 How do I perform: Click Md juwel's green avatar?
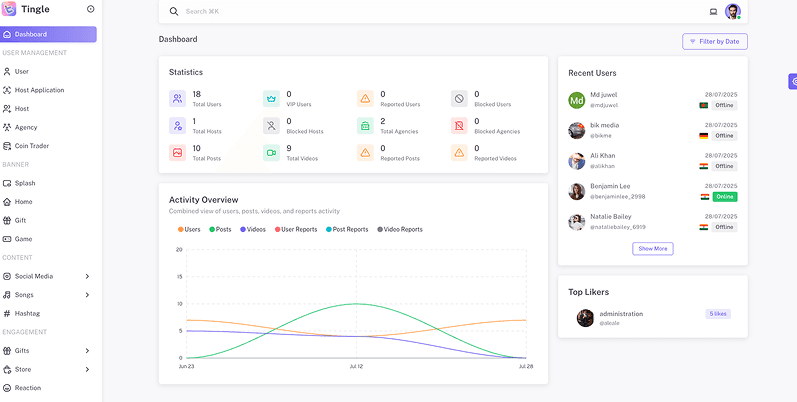(576, 100)
